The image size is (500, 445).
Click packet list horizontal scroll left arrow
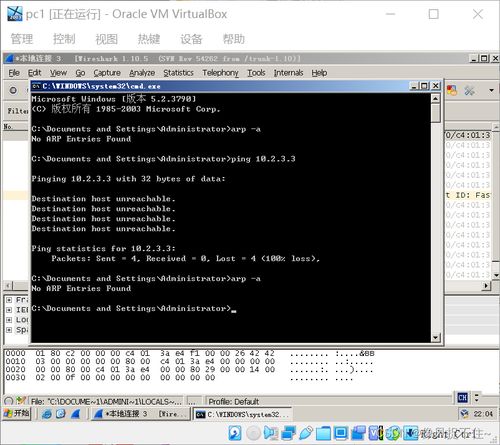coord(9,285)
